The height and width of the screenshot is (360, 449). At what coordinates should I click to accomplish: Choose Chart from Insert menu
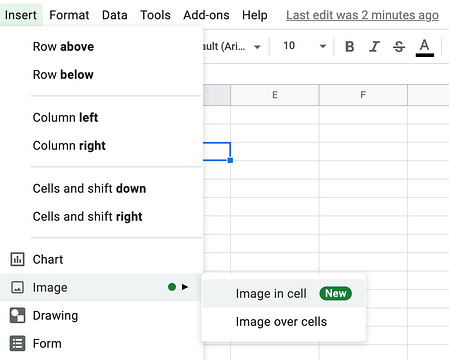coord(101,259)
